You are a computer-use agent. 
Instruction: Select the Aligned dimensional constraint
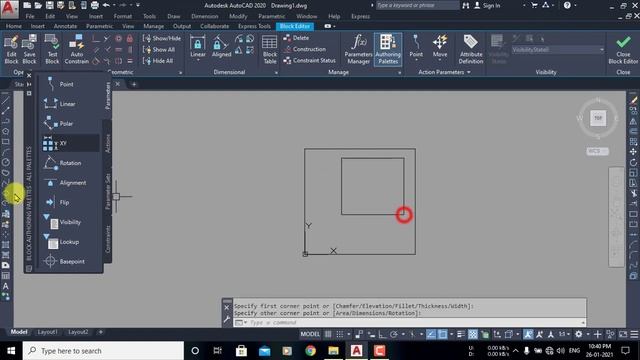pos(221,46)
